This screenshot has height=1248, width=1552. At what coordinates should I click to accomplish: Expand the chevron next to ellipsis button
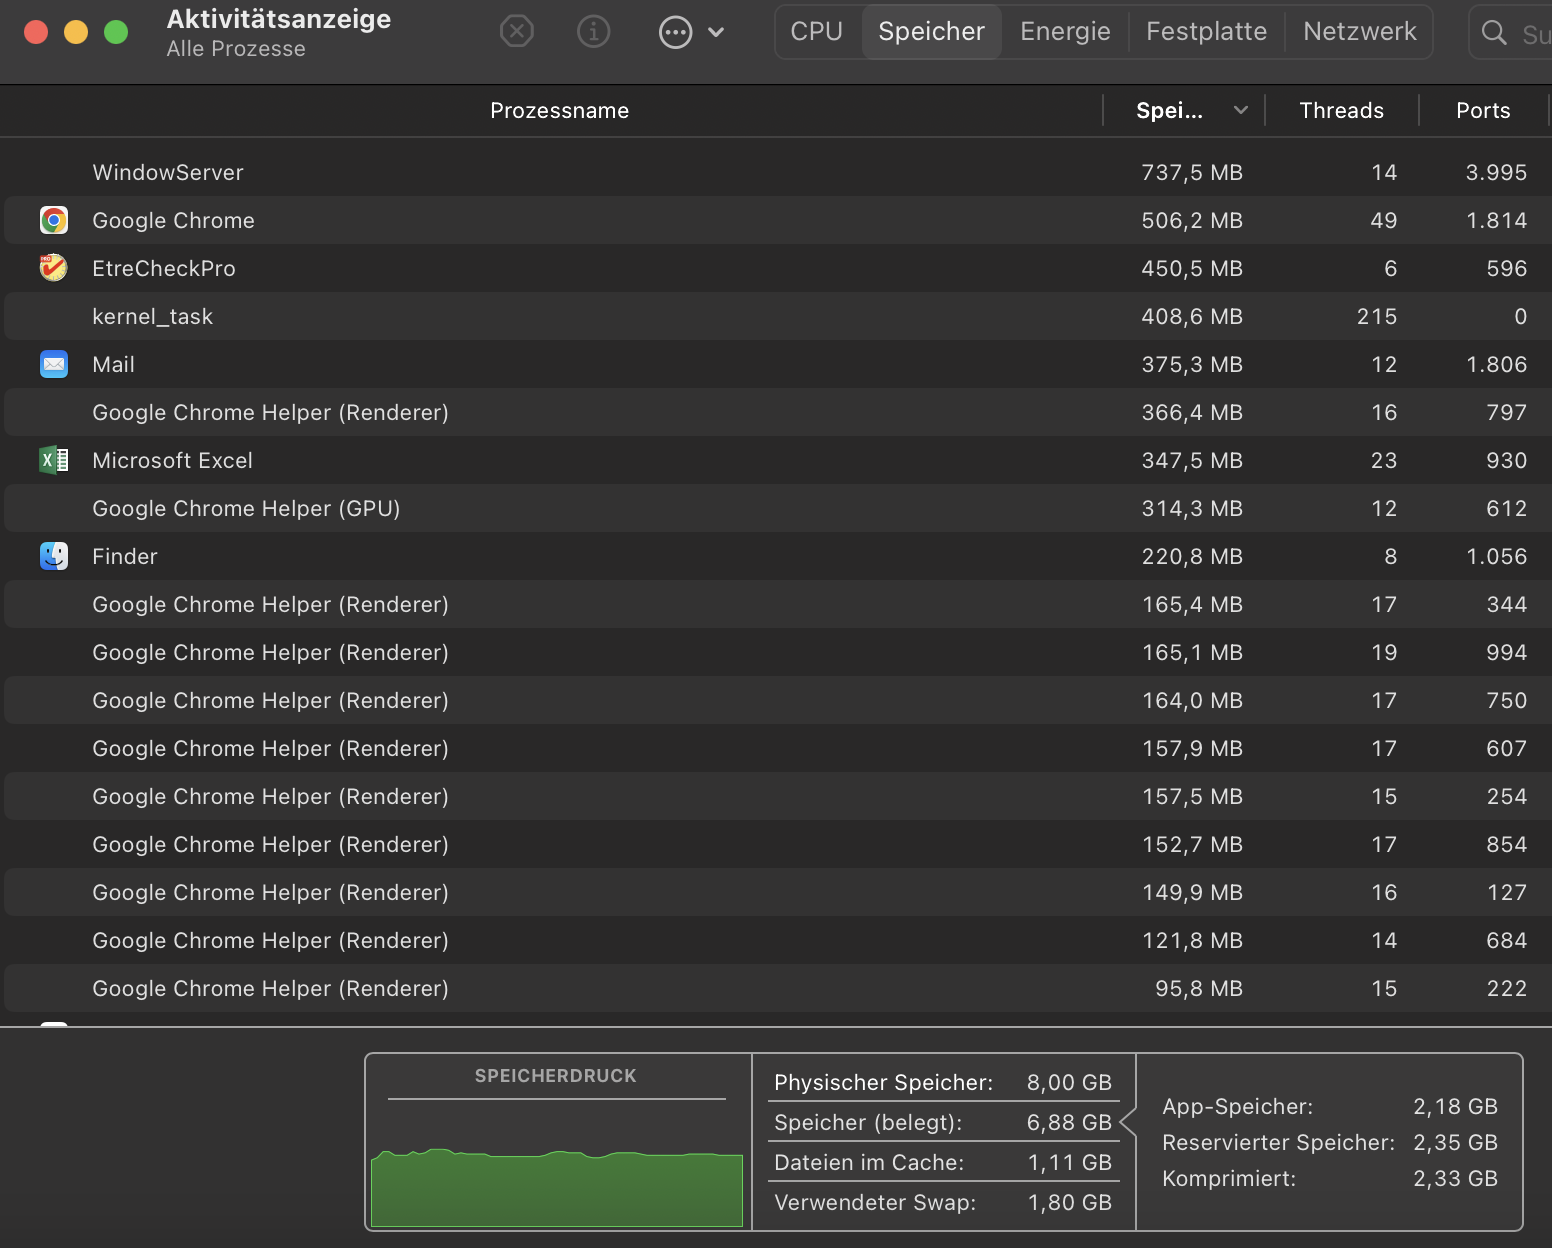coord(716,32)
